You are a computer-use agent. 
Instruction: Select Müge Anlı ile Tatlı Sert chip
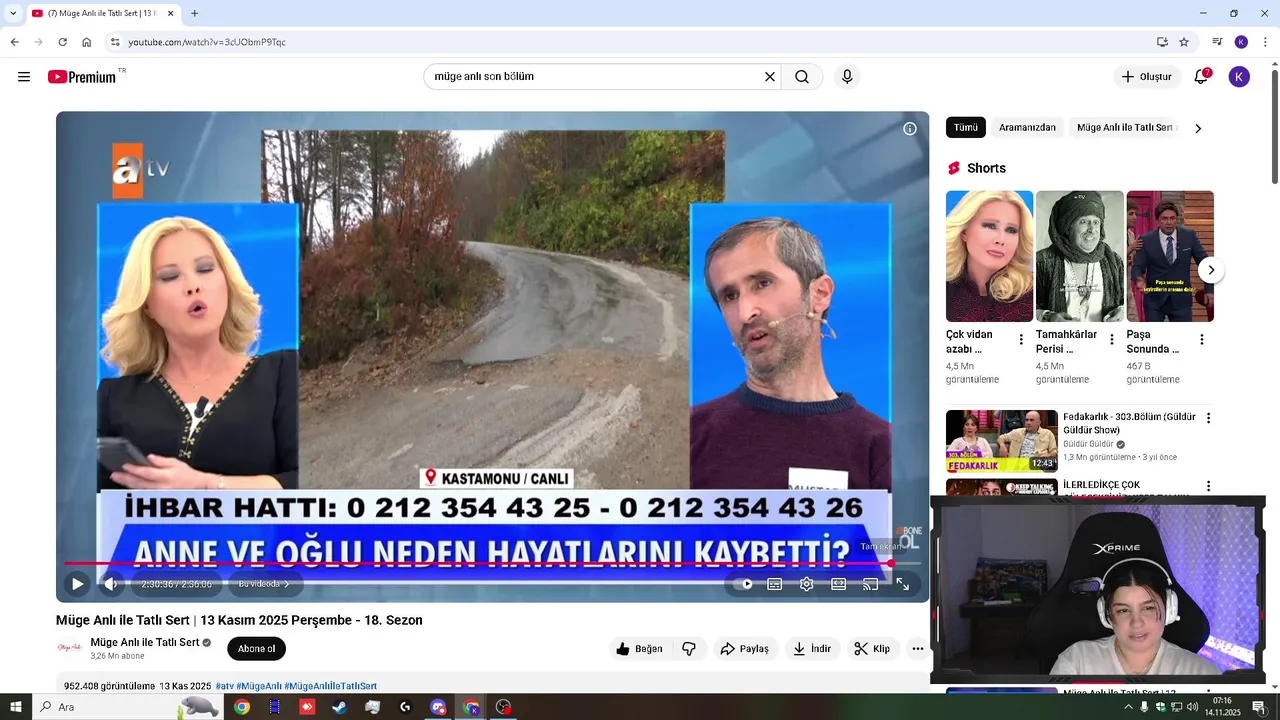point(1125,127)
